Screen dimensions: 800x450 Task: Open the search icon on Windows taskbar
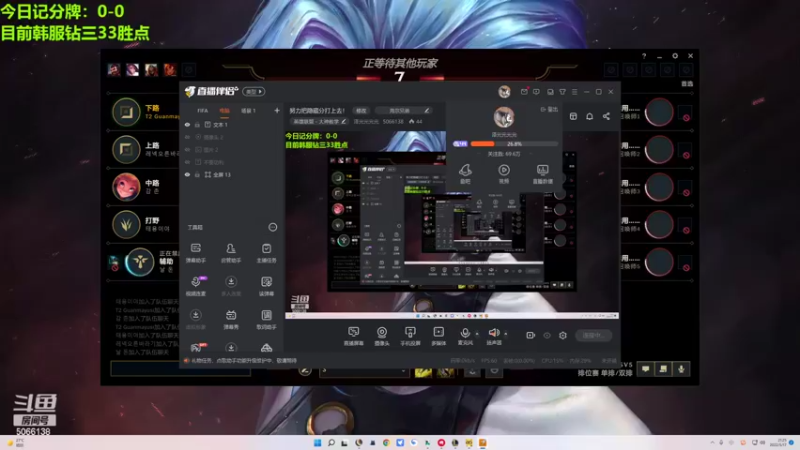331,442
